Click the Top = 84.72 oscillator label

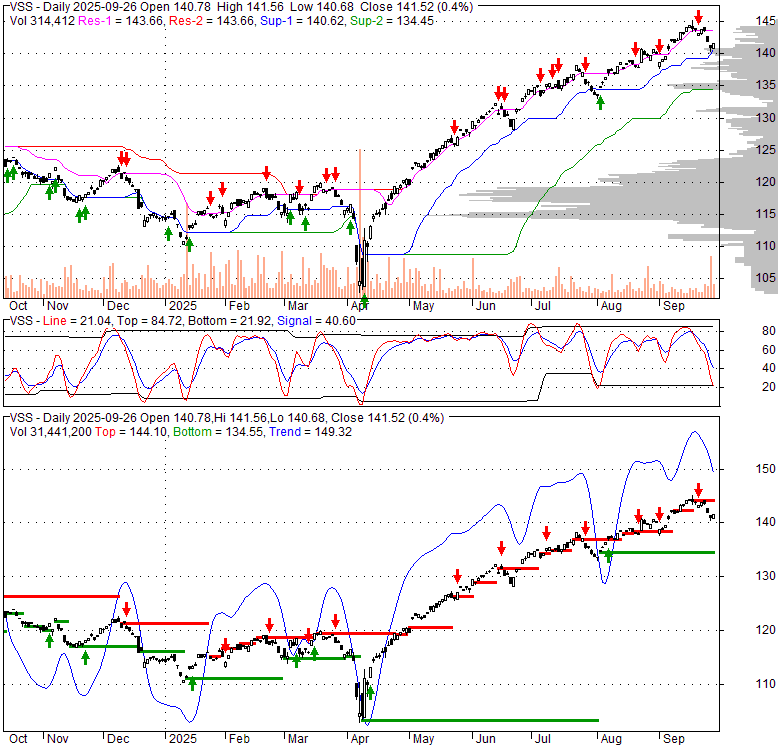149,321
